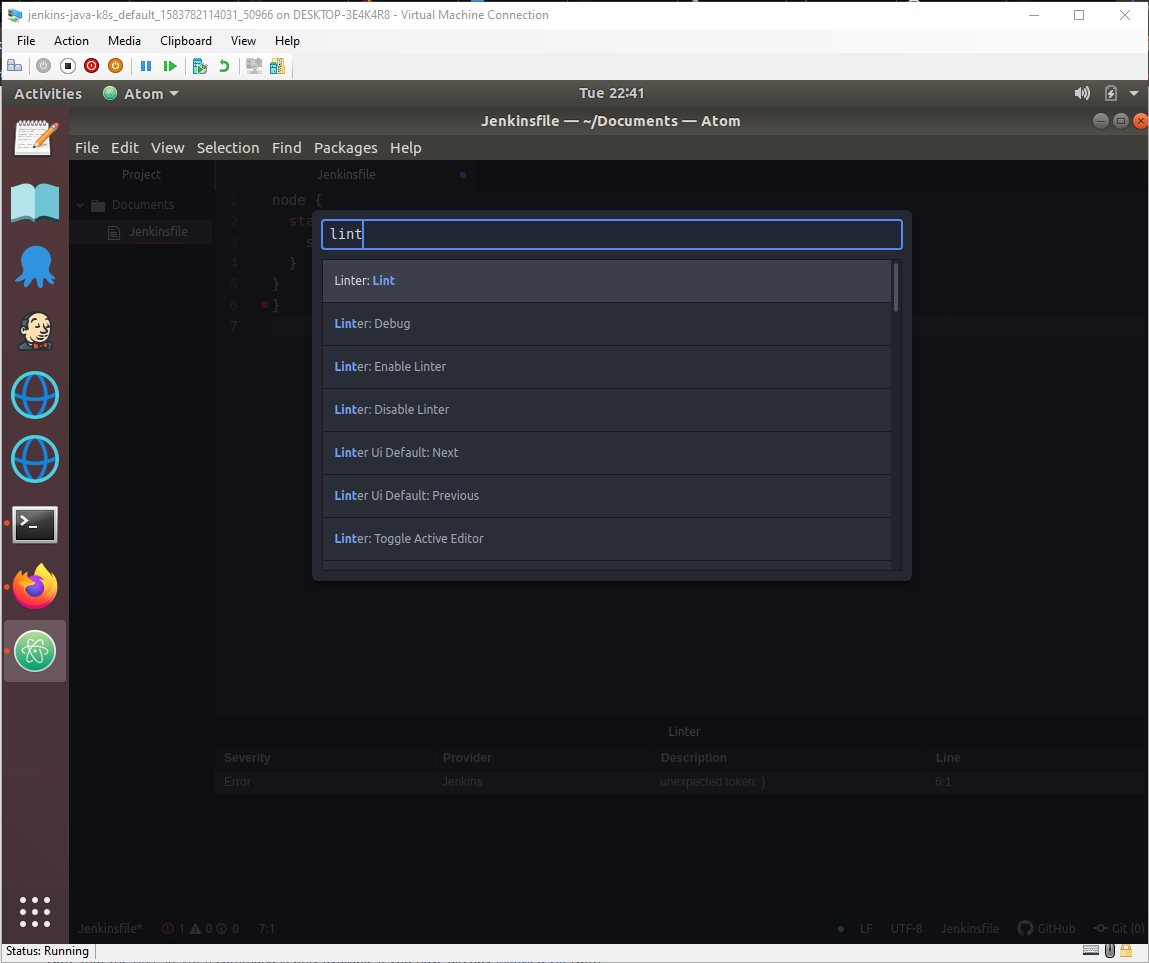Click the Revert checkpoint arrow icon
1149x963 pixels.
(x=224, y=66)
